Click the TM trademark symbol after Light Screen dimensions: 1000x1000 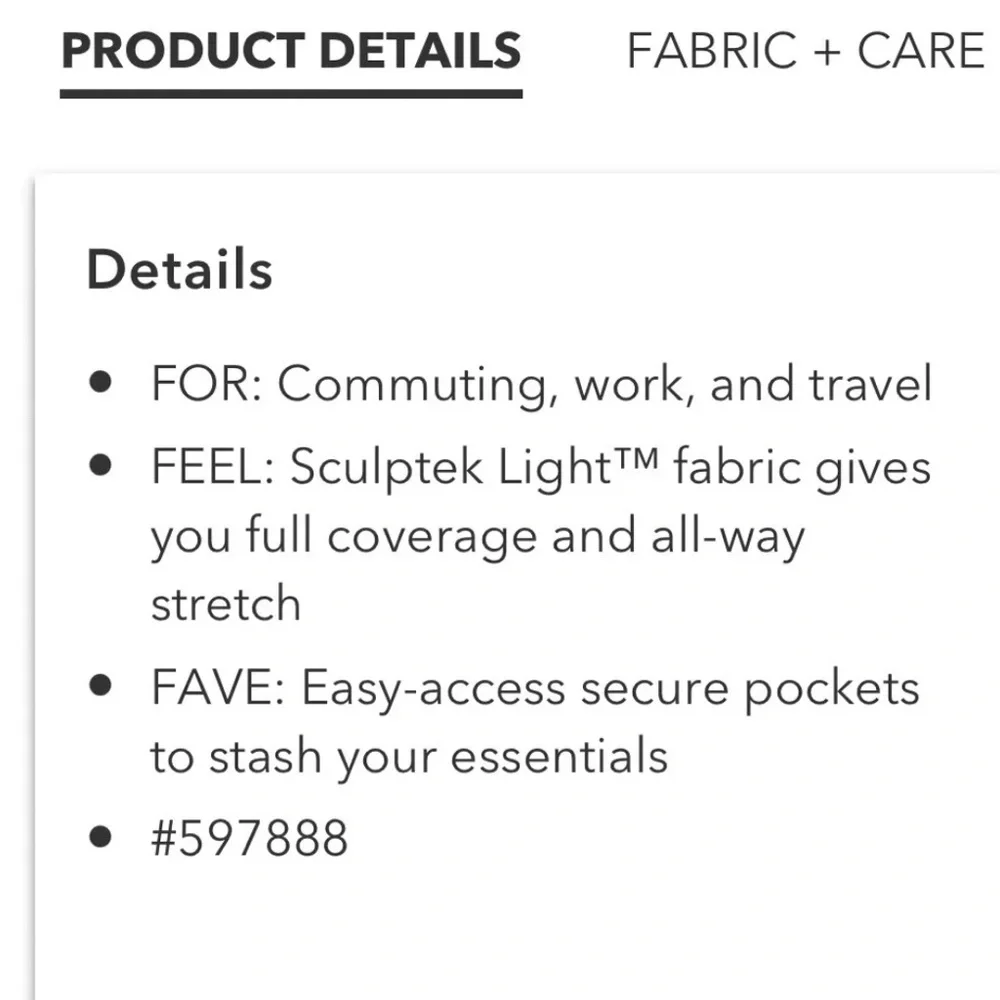[x=638, y=459]
